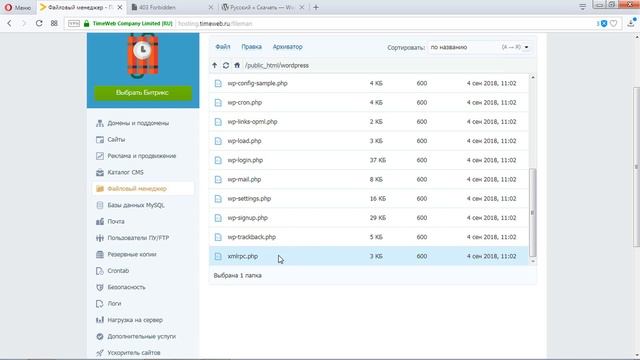Click file icon of wp-links-opml.php
The width and height of the screenshot is (640, 360).
click(x=218, y=122)
